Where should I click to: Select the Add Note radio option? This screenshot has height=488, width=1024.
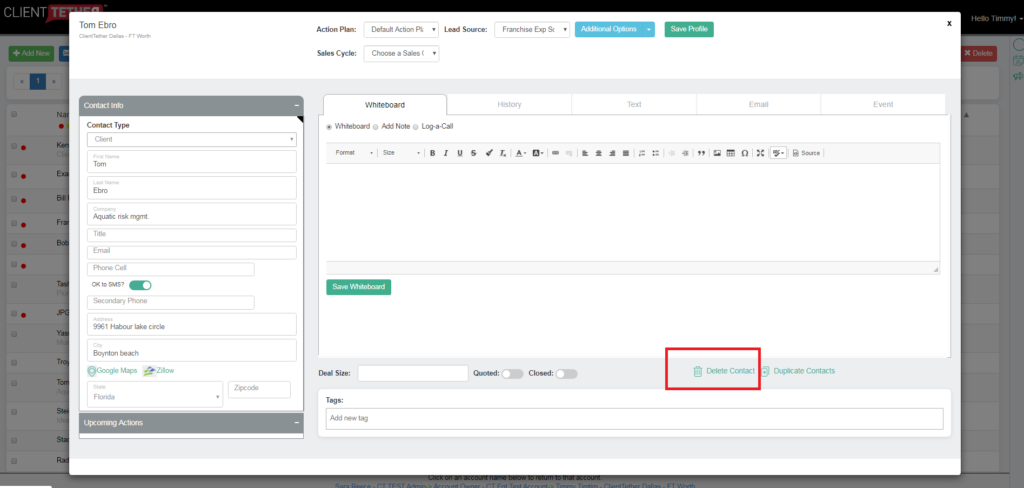[376, 127]
